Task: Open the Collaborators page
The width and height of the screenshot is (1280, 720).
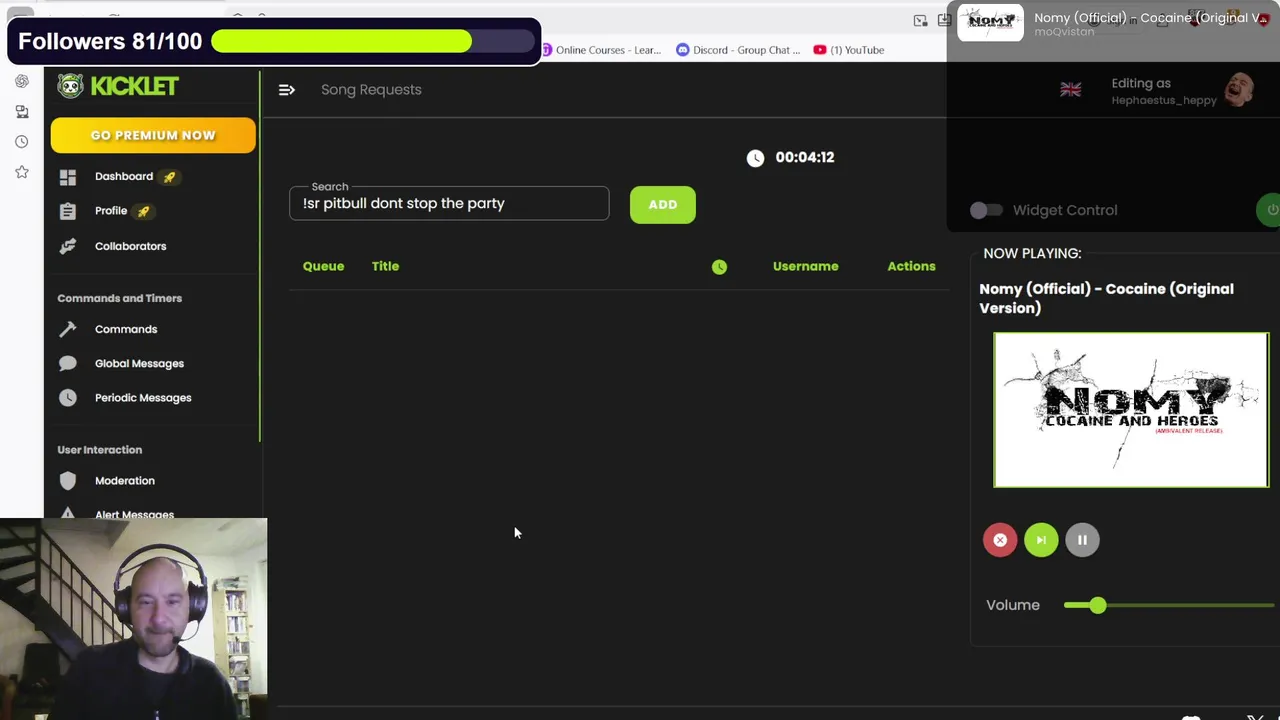Action: [130, 246]
